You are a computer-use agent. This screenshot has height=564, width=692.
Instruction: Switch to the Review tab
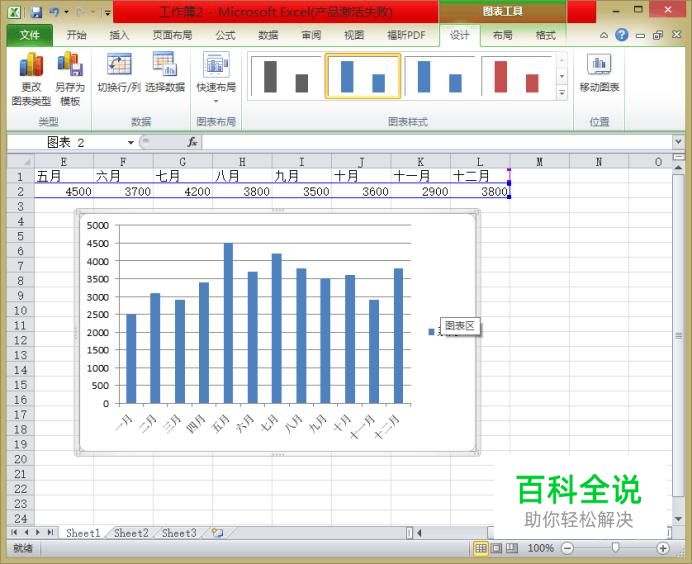pos(311,35)
